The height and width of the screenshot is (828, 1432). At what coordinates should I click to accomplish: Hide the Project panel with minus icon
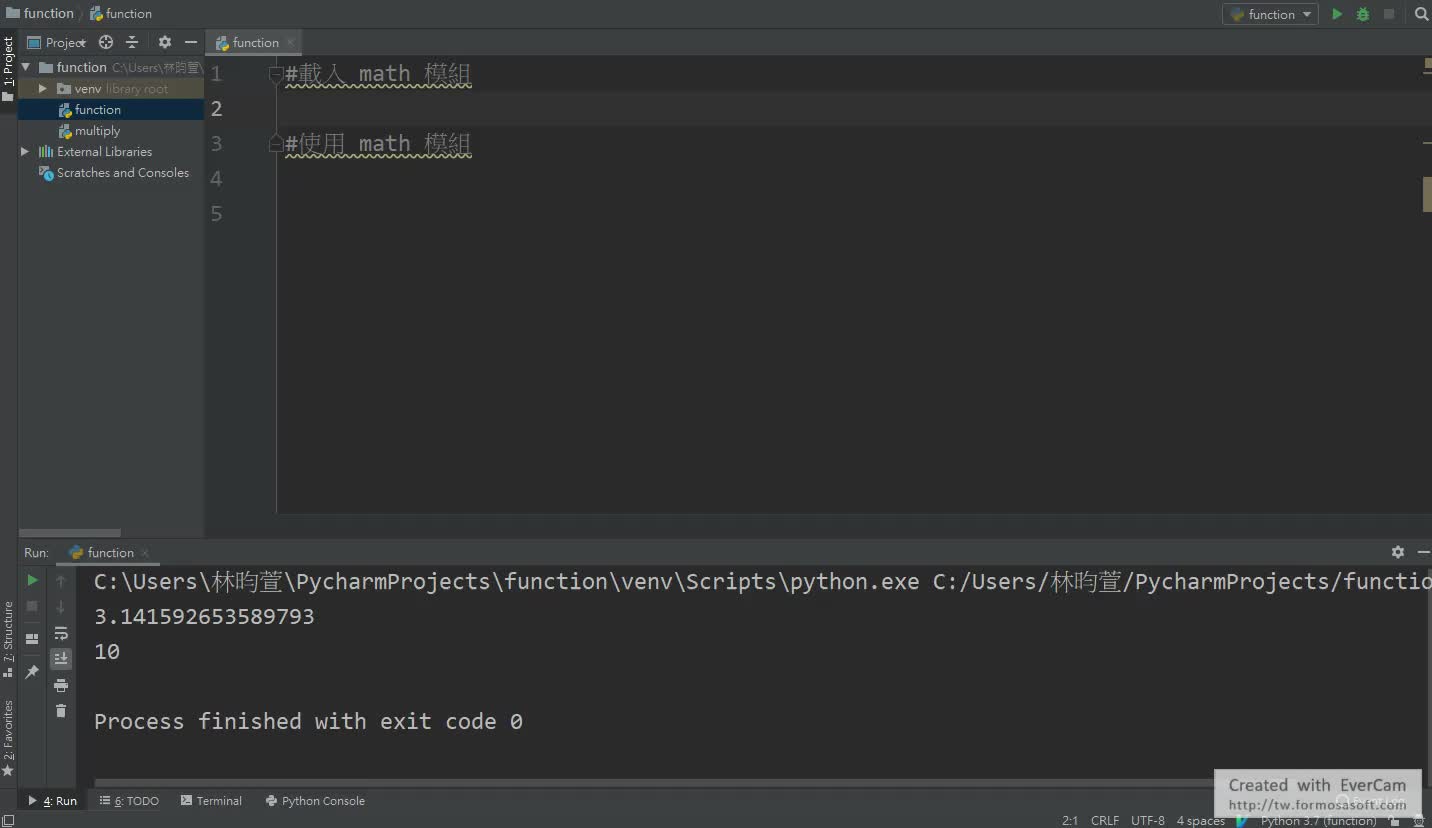(191, 42)
